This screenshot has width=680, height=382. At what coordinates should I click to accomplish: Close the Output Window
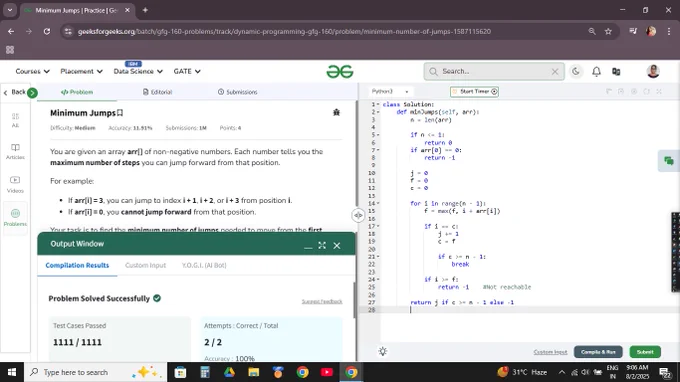pyautogui.click(x=337, y=245)
